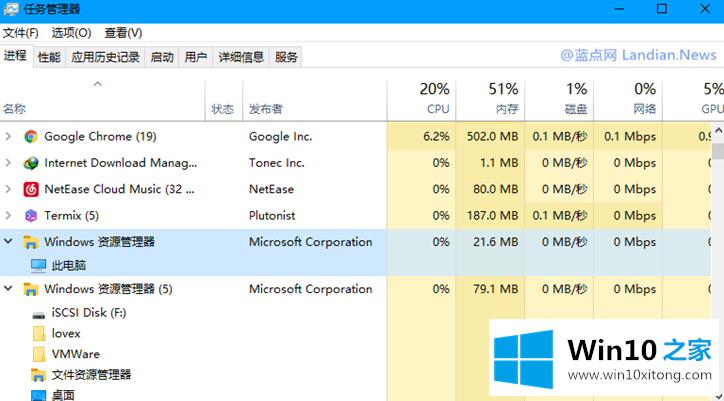Click the 1.1 MB memory value
This screenshot has width=724, height=401.
point(500,163)
